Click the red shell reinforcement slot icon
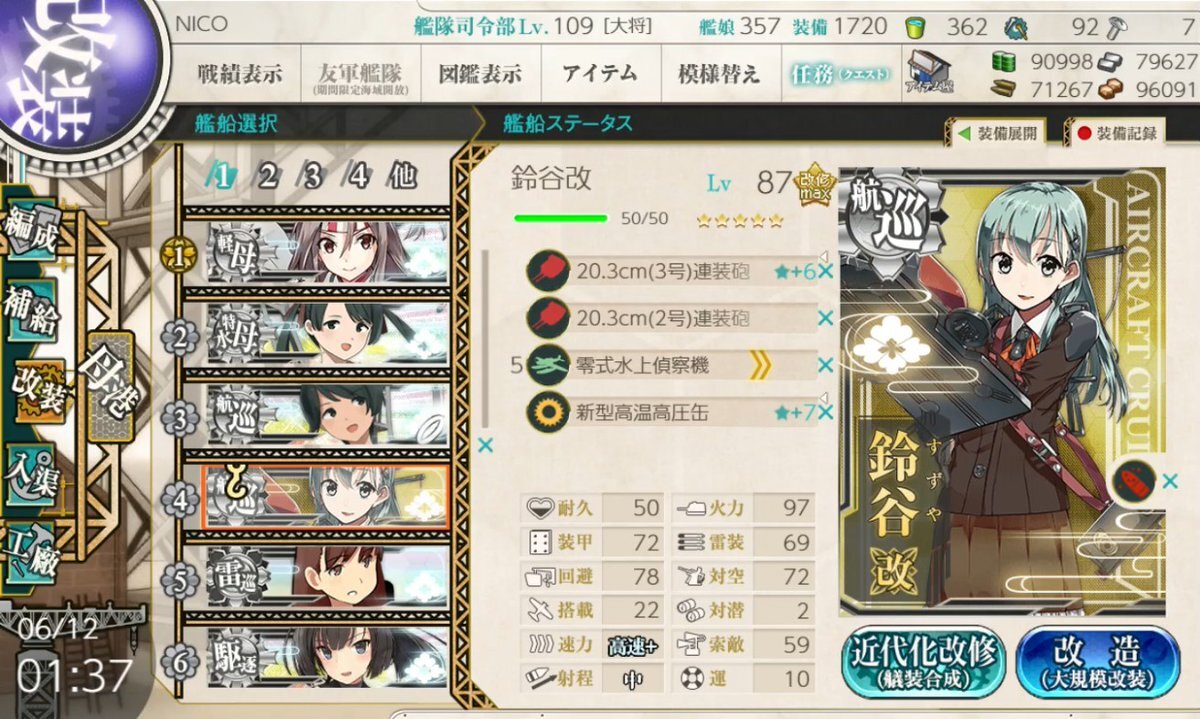 pyautogui.click(x=1134, y=481)
